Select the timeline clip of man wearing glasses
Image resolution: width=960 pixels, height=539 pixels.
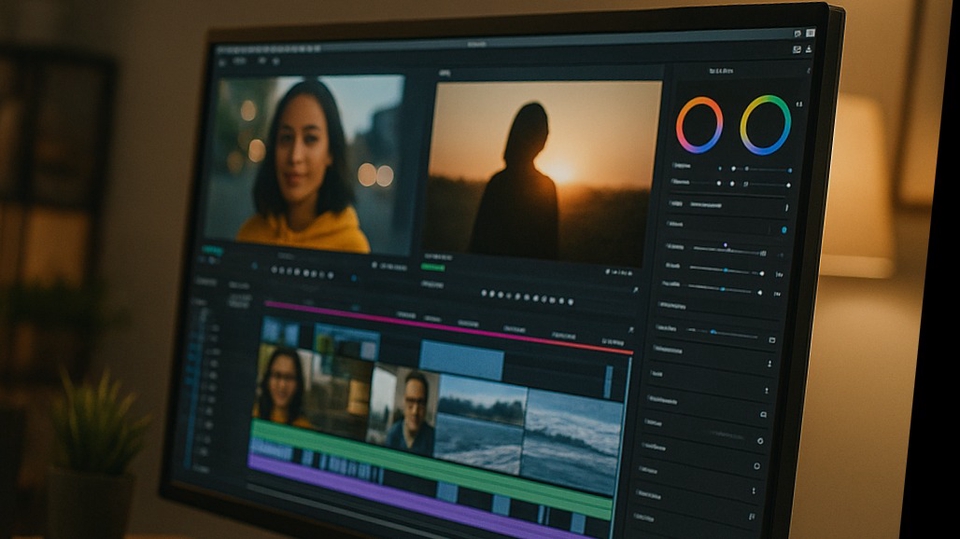pyautogui.click(x=401, y=410)
